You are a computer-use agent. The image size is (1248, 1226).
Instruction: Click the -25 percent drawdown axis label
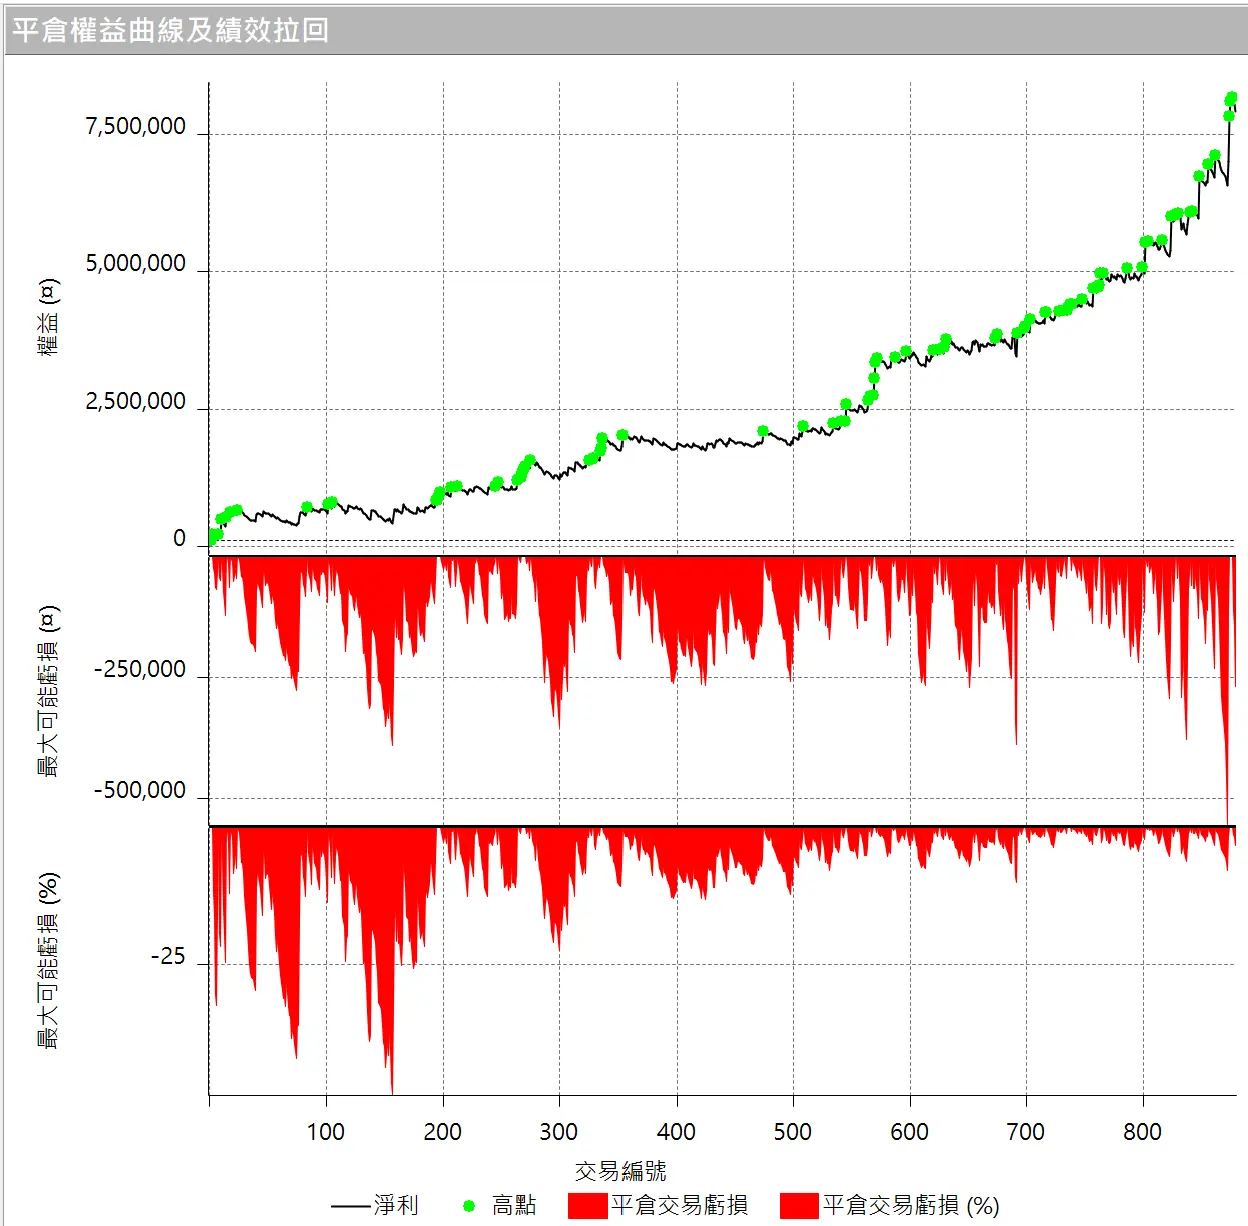pos(168,957)
